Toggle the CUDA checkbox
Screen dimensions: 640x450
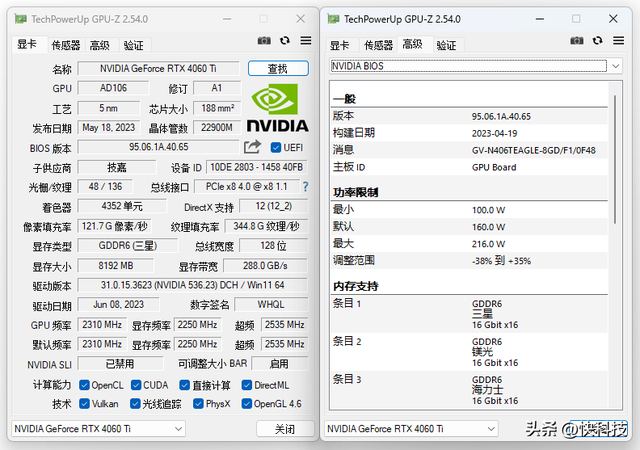pos(136,385)
